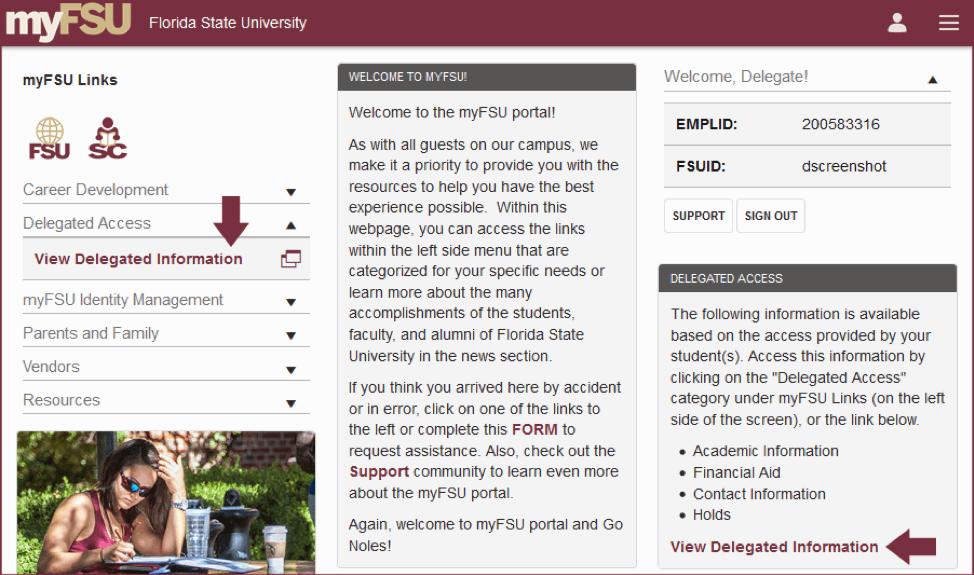
Task: Click the SIGN OUT button
Action: point(771,216)
